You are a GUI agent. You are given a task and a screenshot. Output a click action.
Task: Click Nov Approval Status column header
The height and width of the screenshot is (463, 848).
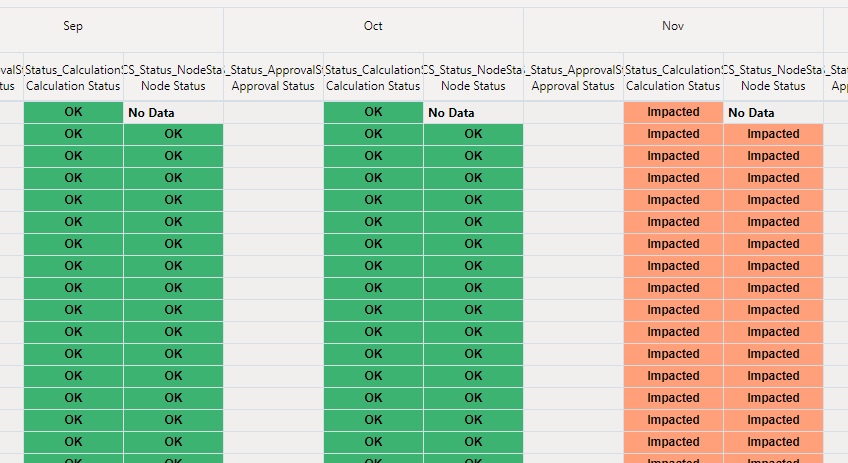coord(573,77)
